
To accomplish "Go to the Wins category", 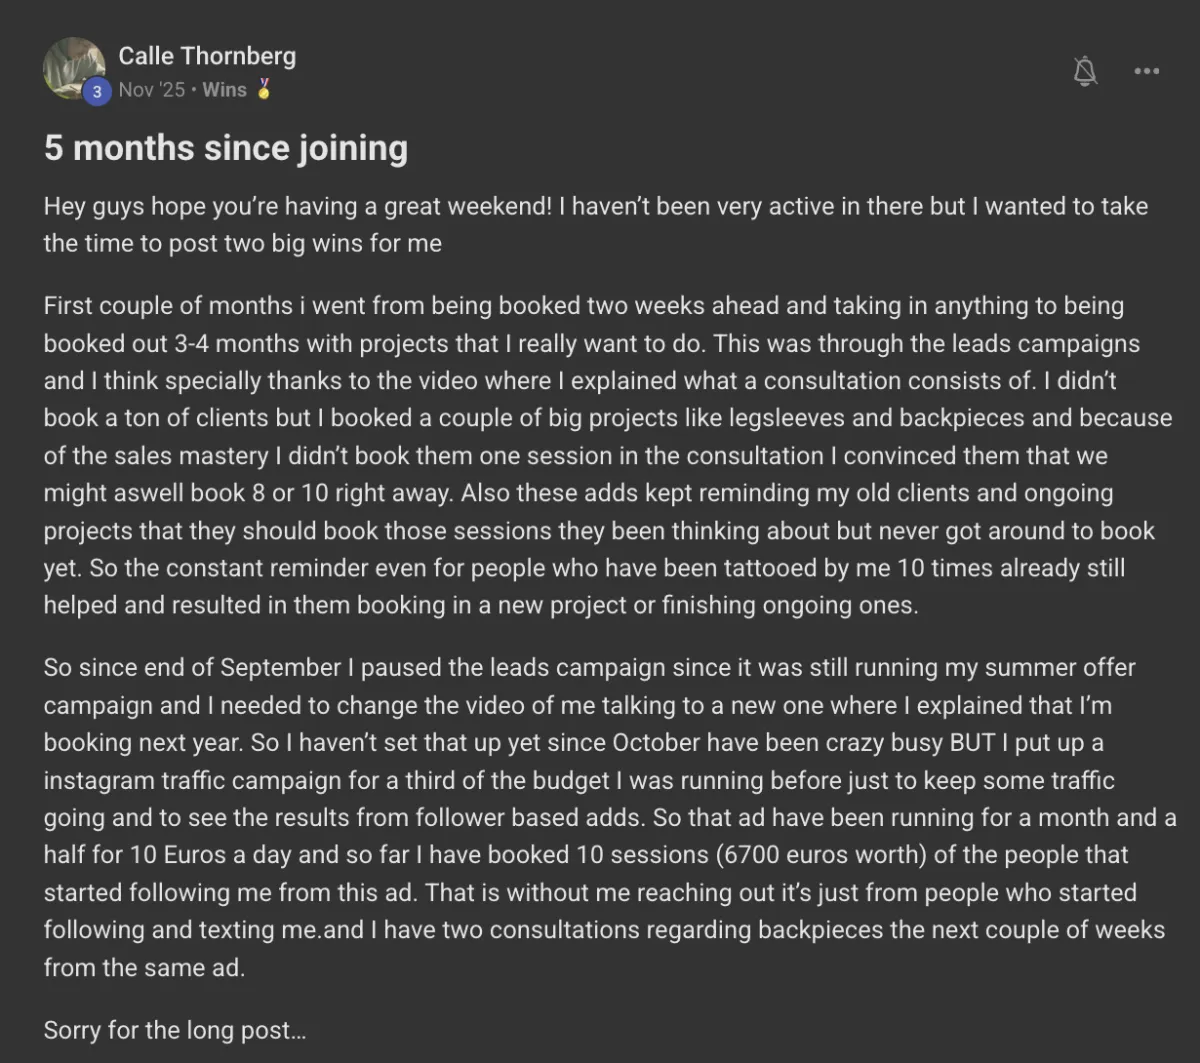I will click(x=224, y=90).
